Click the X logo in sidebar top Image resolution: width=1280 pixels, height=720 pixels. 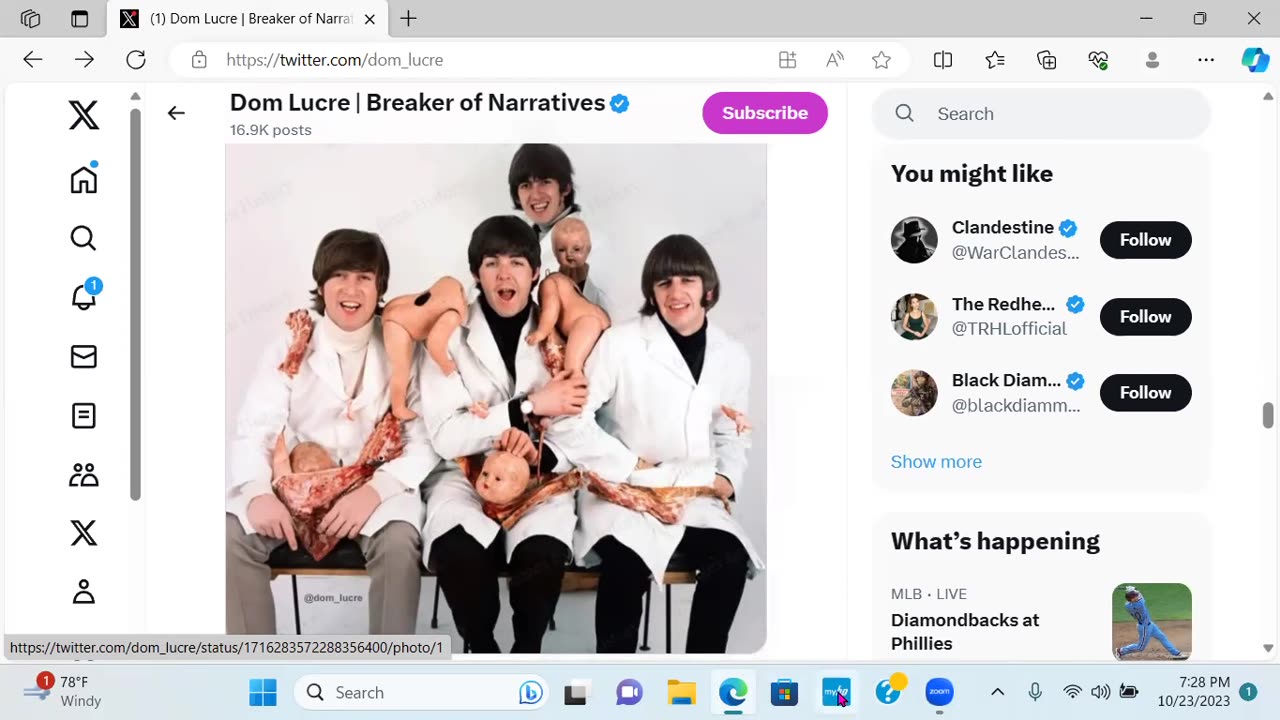84,116
